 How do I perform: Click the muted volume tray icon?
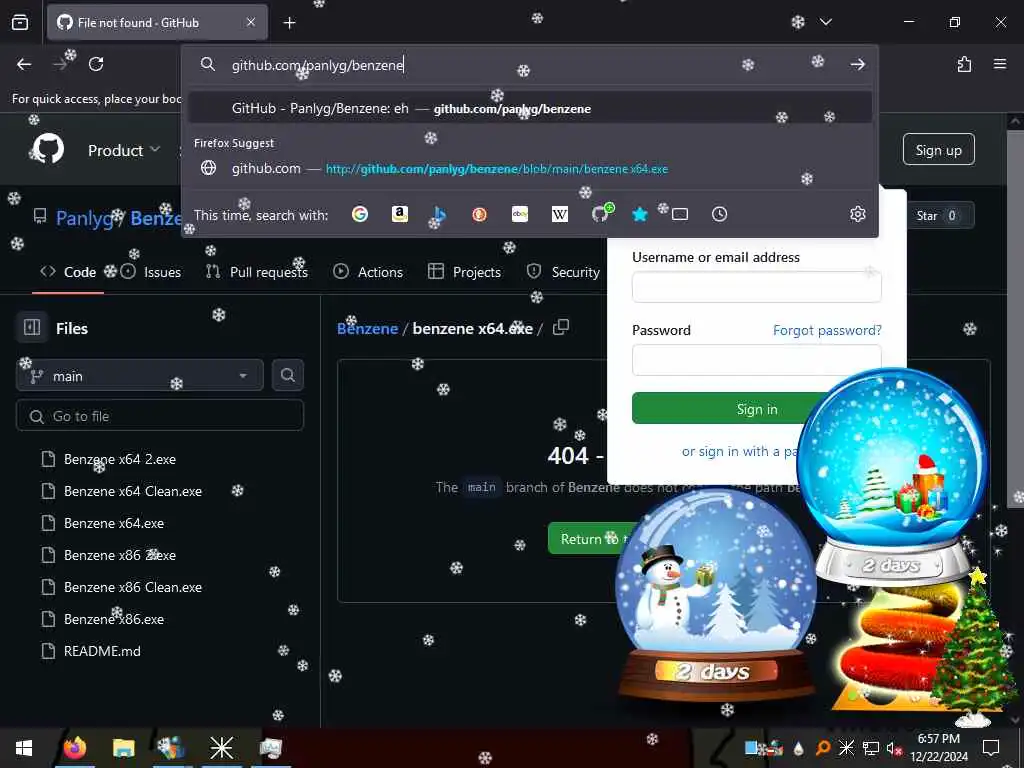click(894, 748)
